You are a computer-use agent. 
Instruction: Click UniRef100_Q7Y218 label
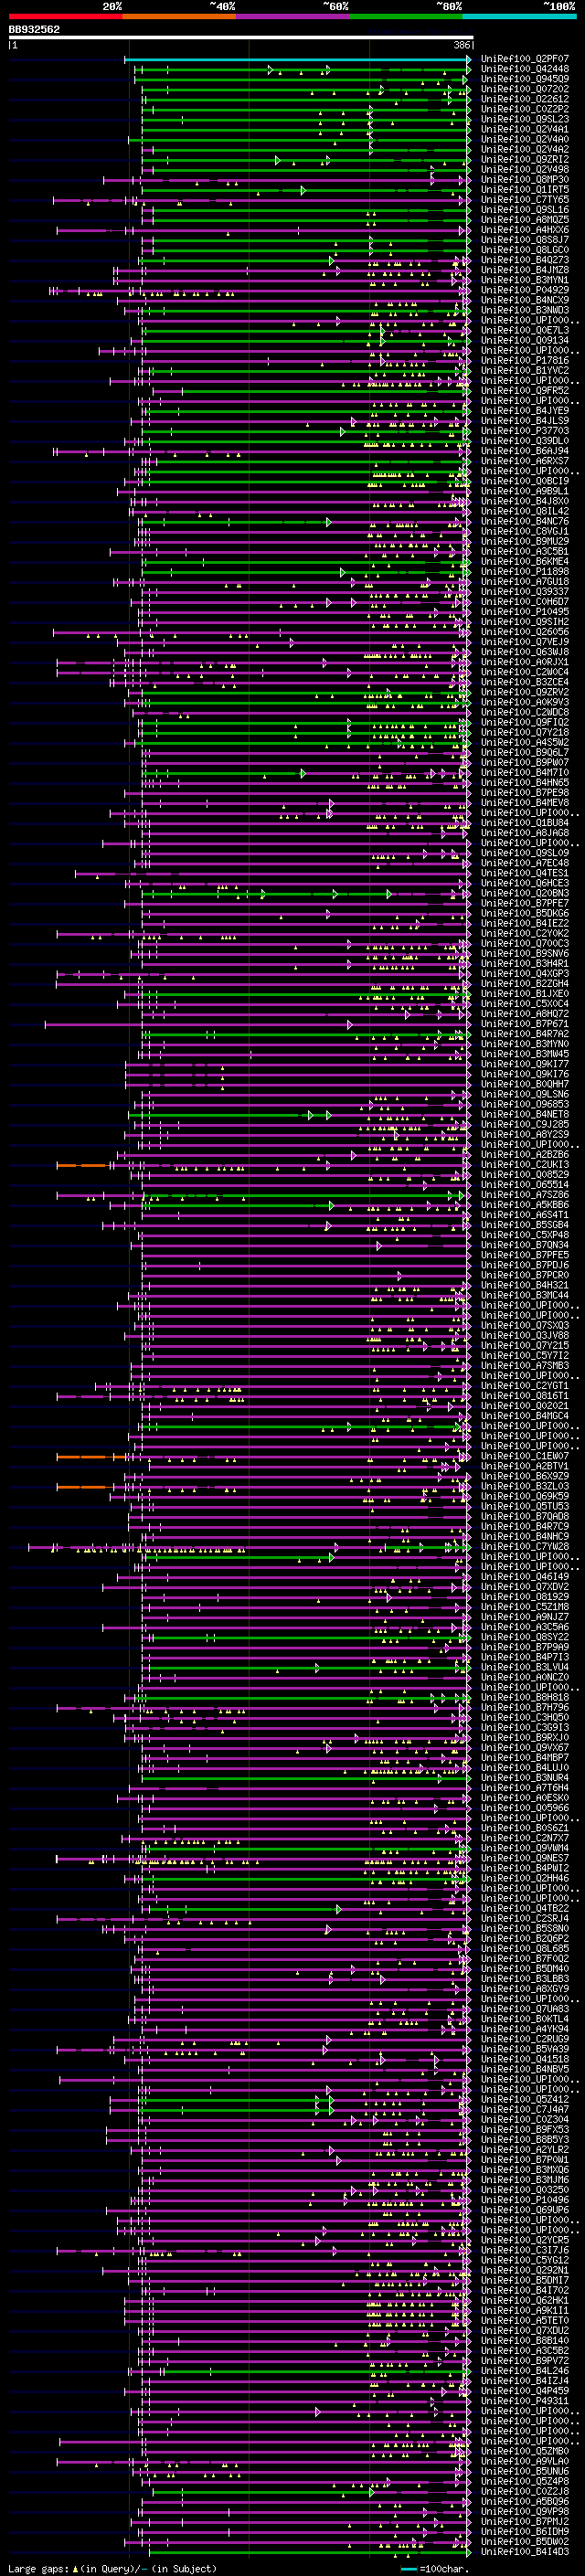click(x=525, y=732)
